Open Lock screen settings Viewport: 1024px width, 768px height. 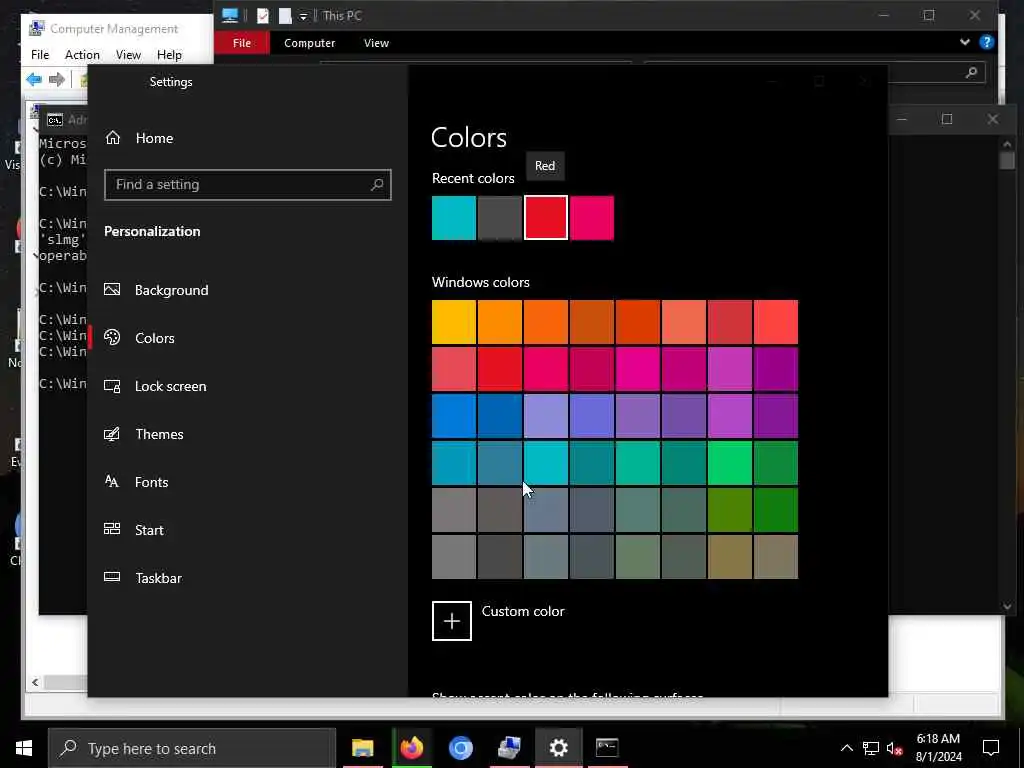coord(155,386)
